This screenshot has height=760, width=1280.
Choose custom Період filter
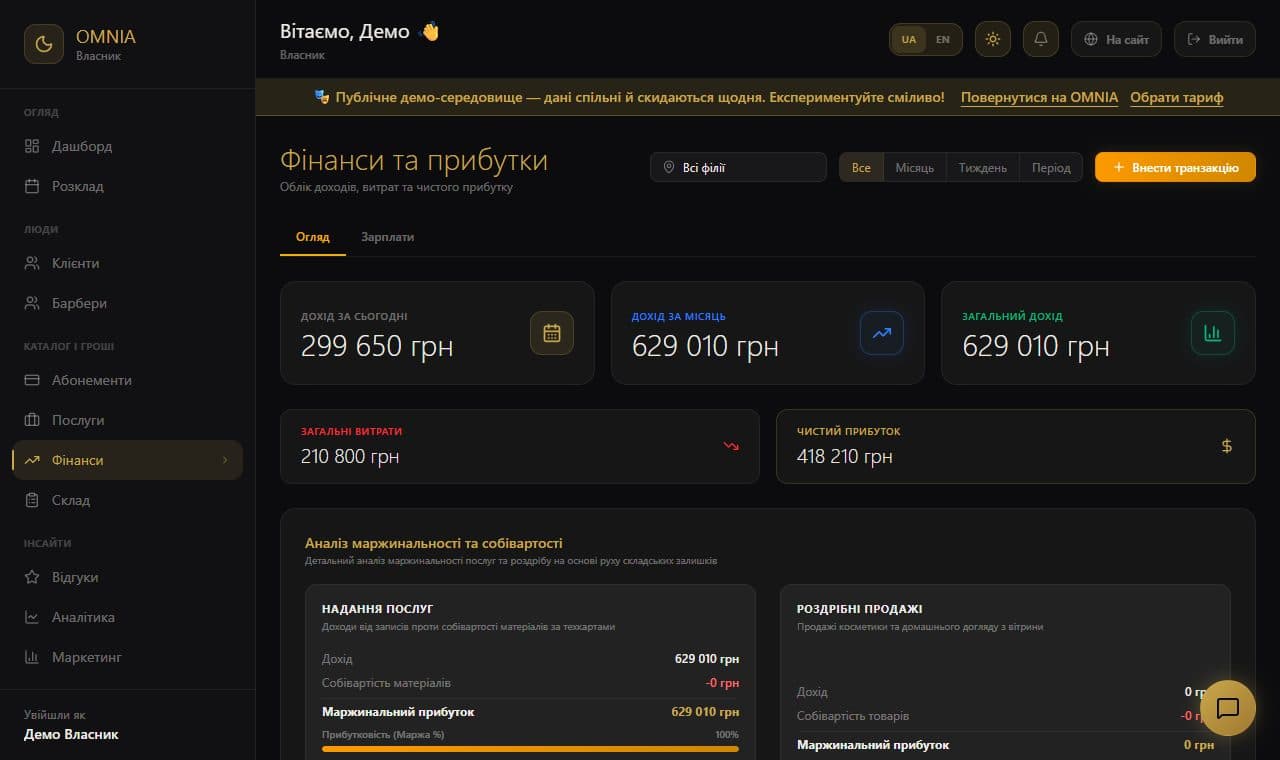[1051, 168]
